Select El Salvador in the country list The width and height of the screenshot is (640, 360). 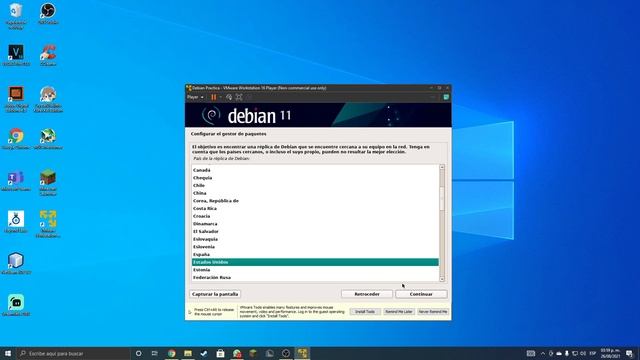(316, 231)
